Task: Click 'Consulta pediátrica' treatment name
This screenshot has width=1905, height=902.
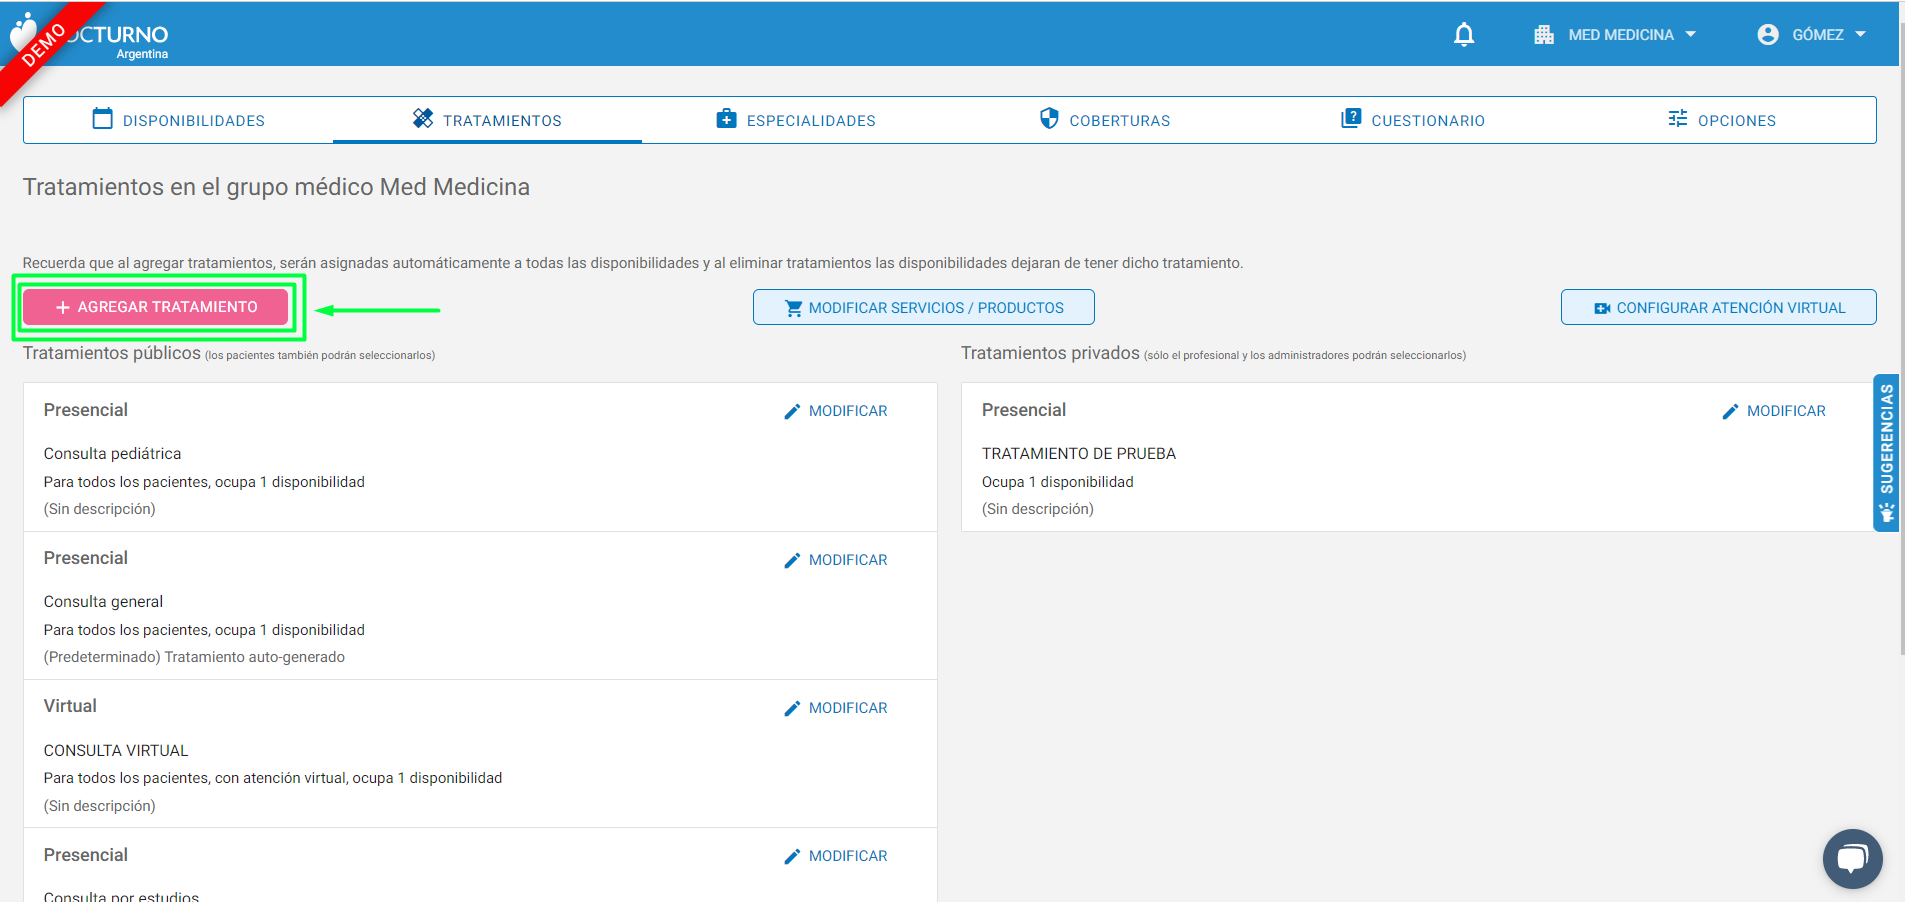Action: click(x=112, y=454)
